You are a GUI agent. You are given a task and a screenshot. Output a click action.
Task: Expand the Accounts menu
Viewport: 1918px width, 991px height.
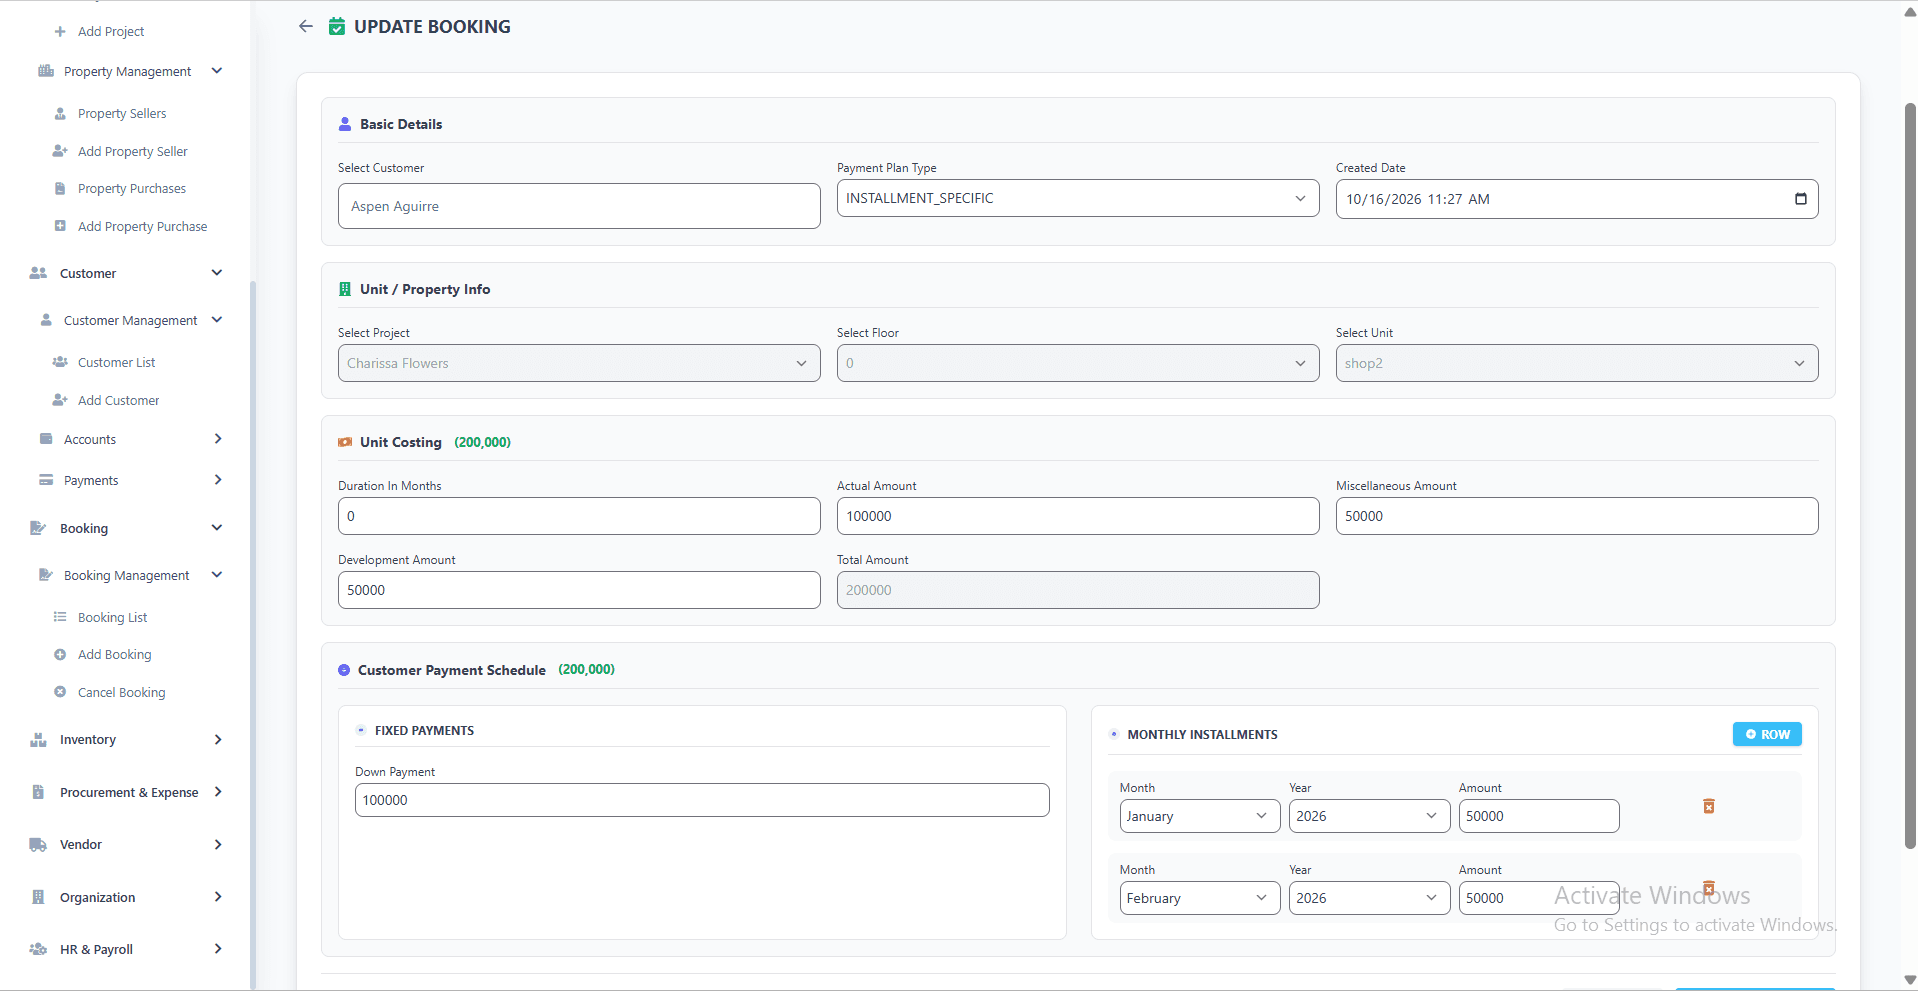point(217,439)
